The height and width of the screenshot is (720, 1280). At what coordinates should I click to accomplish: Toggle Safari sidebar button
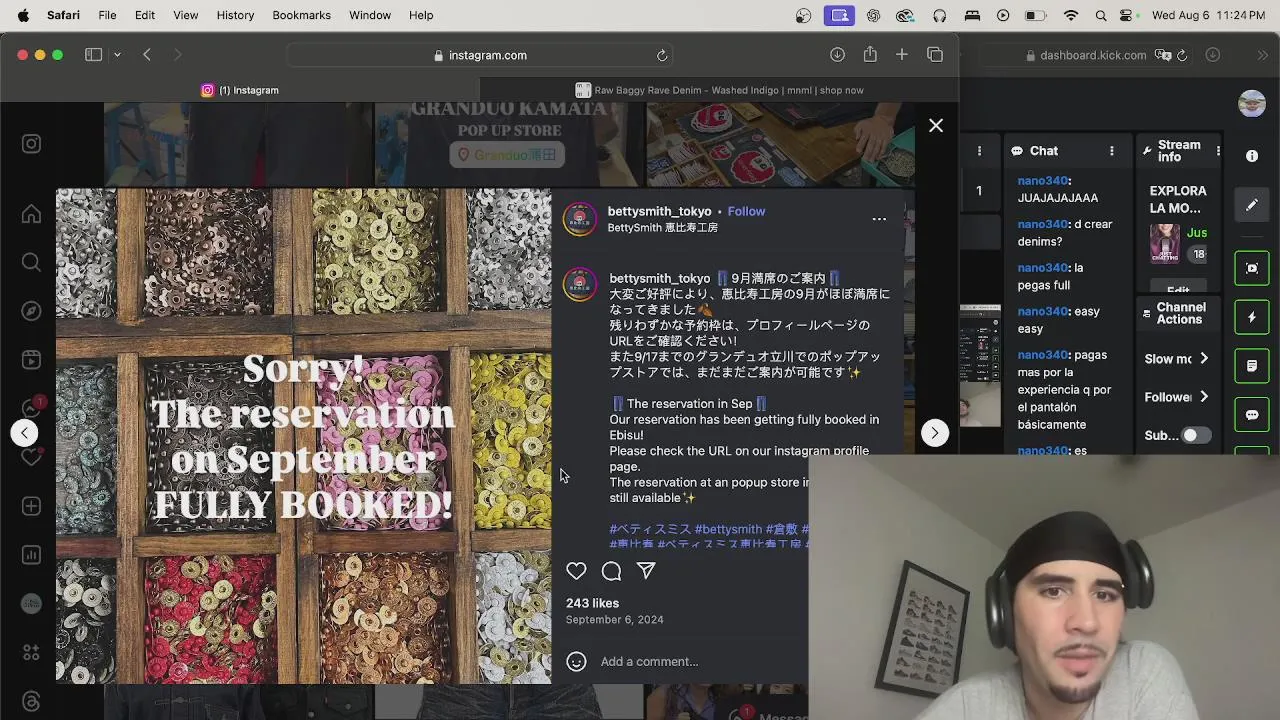(x=93, y=55)
